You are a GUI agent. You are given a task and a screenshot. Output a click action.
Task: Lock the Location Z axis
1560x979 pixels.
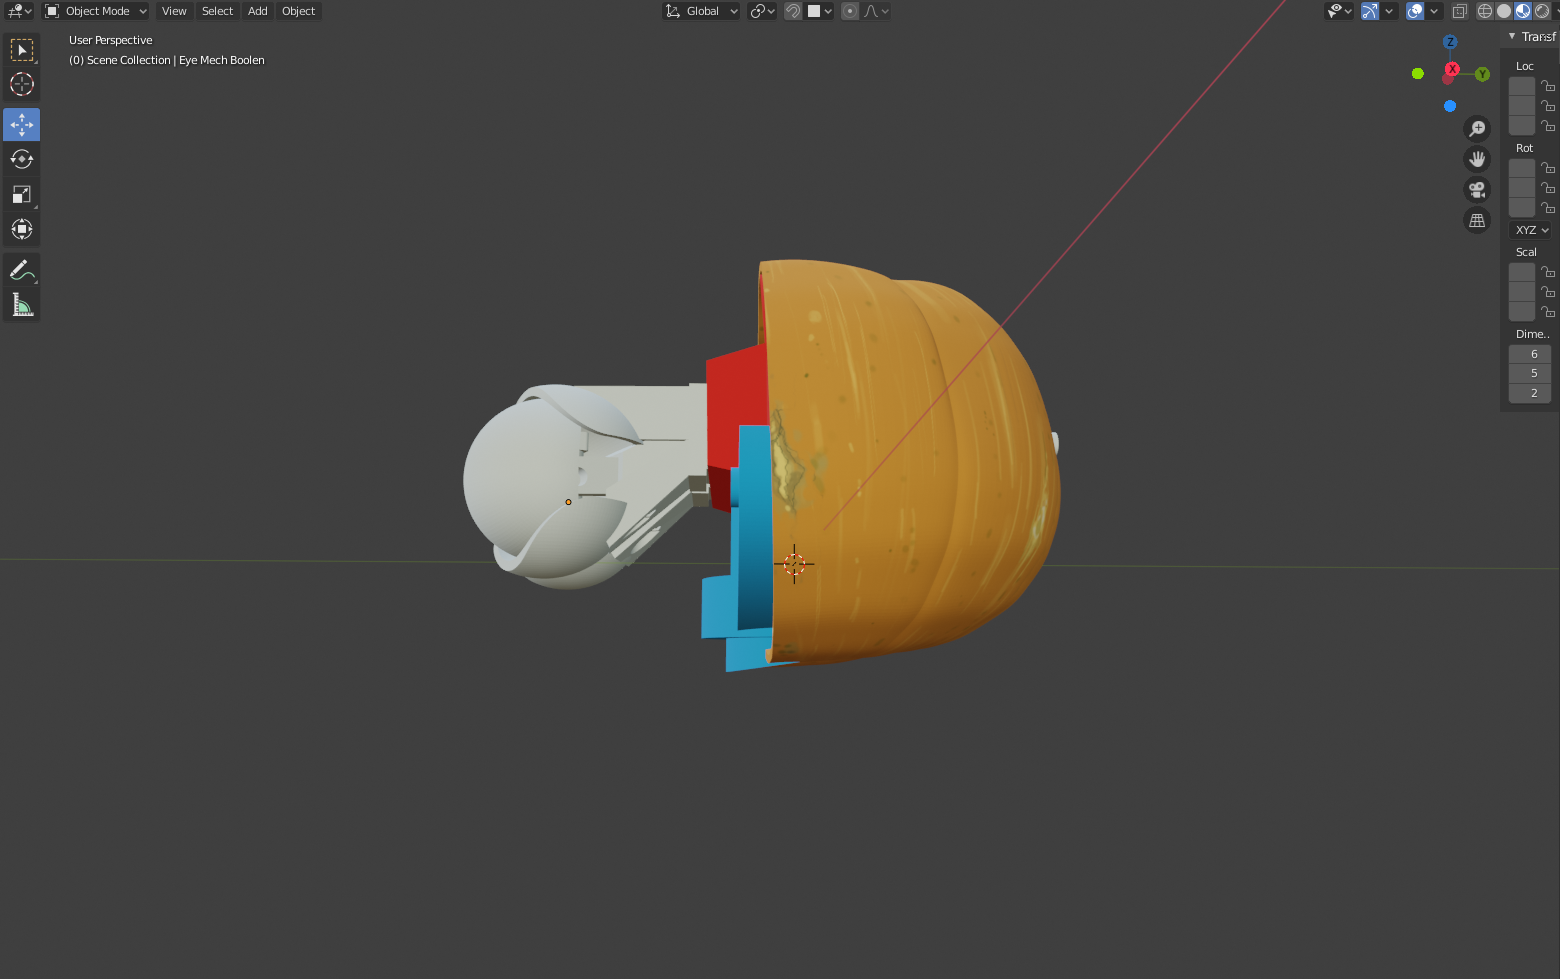(x=1548, y=126)
